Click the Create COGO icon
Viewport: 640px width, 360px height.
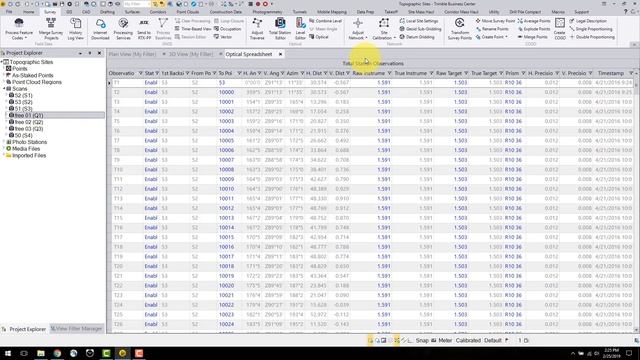coord(560,29)
